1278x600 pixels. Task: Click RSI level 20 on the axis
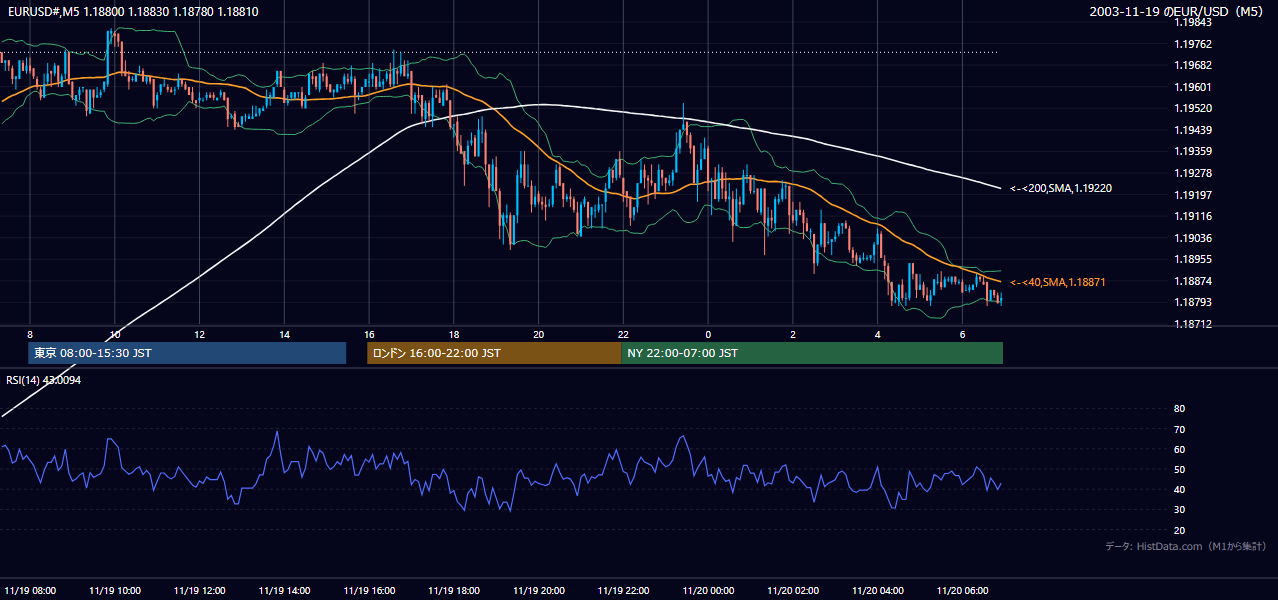(x=1179, y=531)
